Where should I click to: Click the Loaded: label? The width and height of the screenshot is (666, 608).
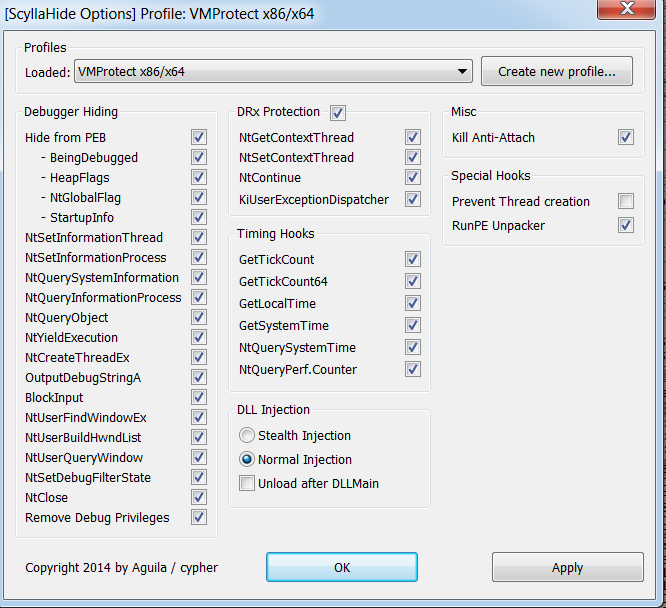click(x=48, y=73)
